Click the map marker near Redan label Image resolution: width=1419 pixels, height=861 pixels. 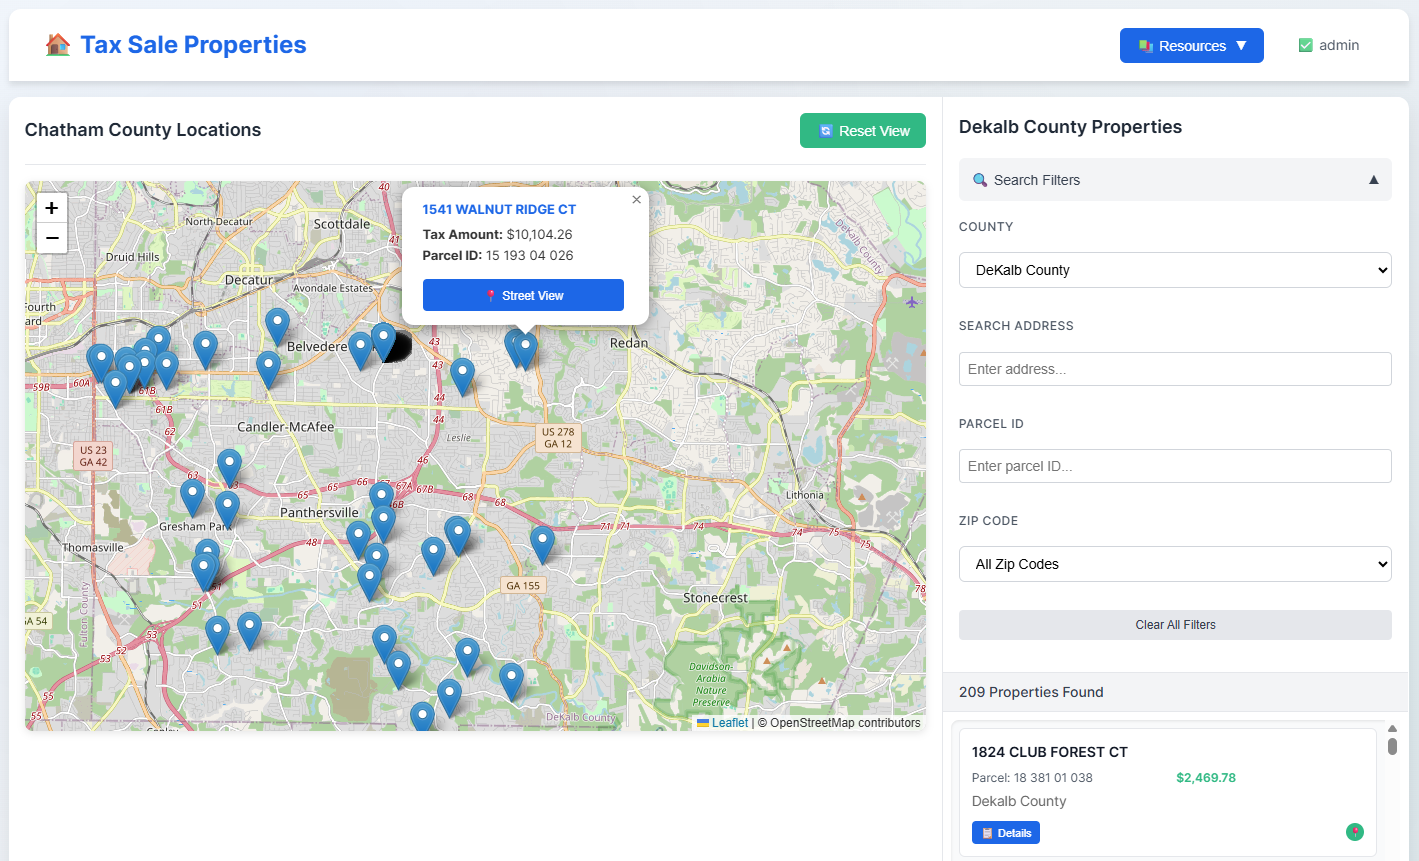pos(524,349)
